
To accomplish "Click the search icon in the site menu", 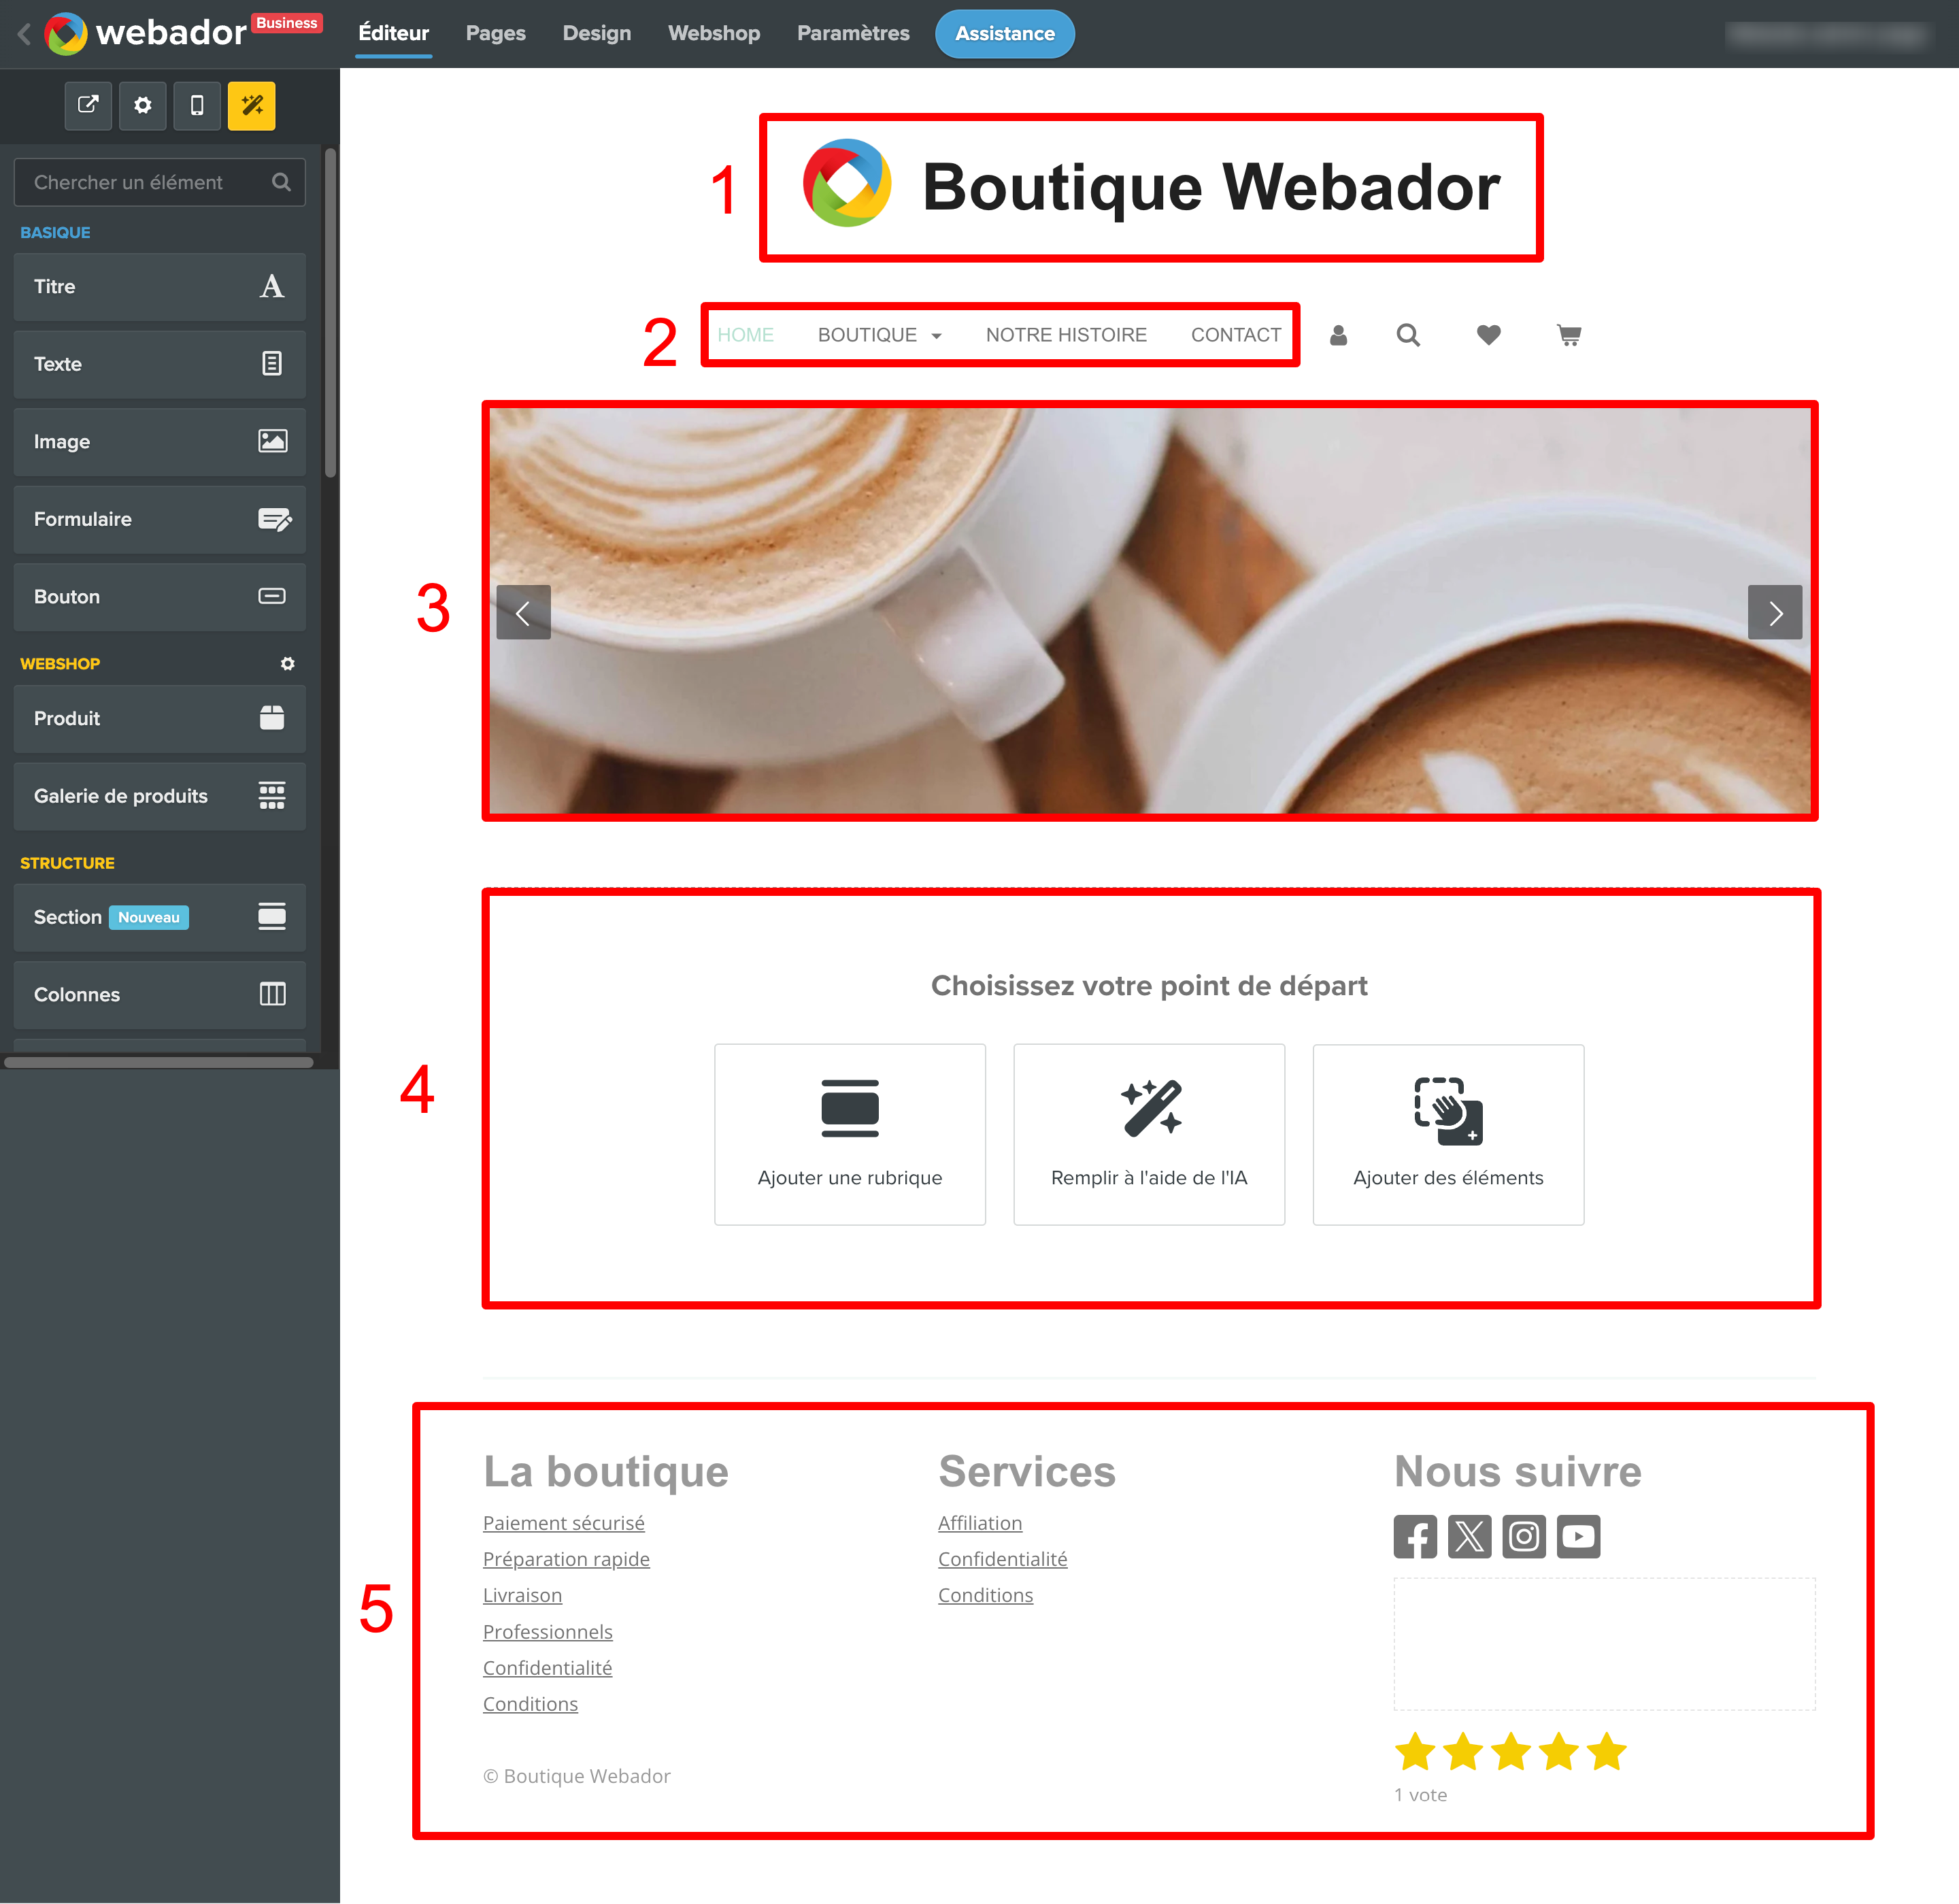I will point(1408,335).
